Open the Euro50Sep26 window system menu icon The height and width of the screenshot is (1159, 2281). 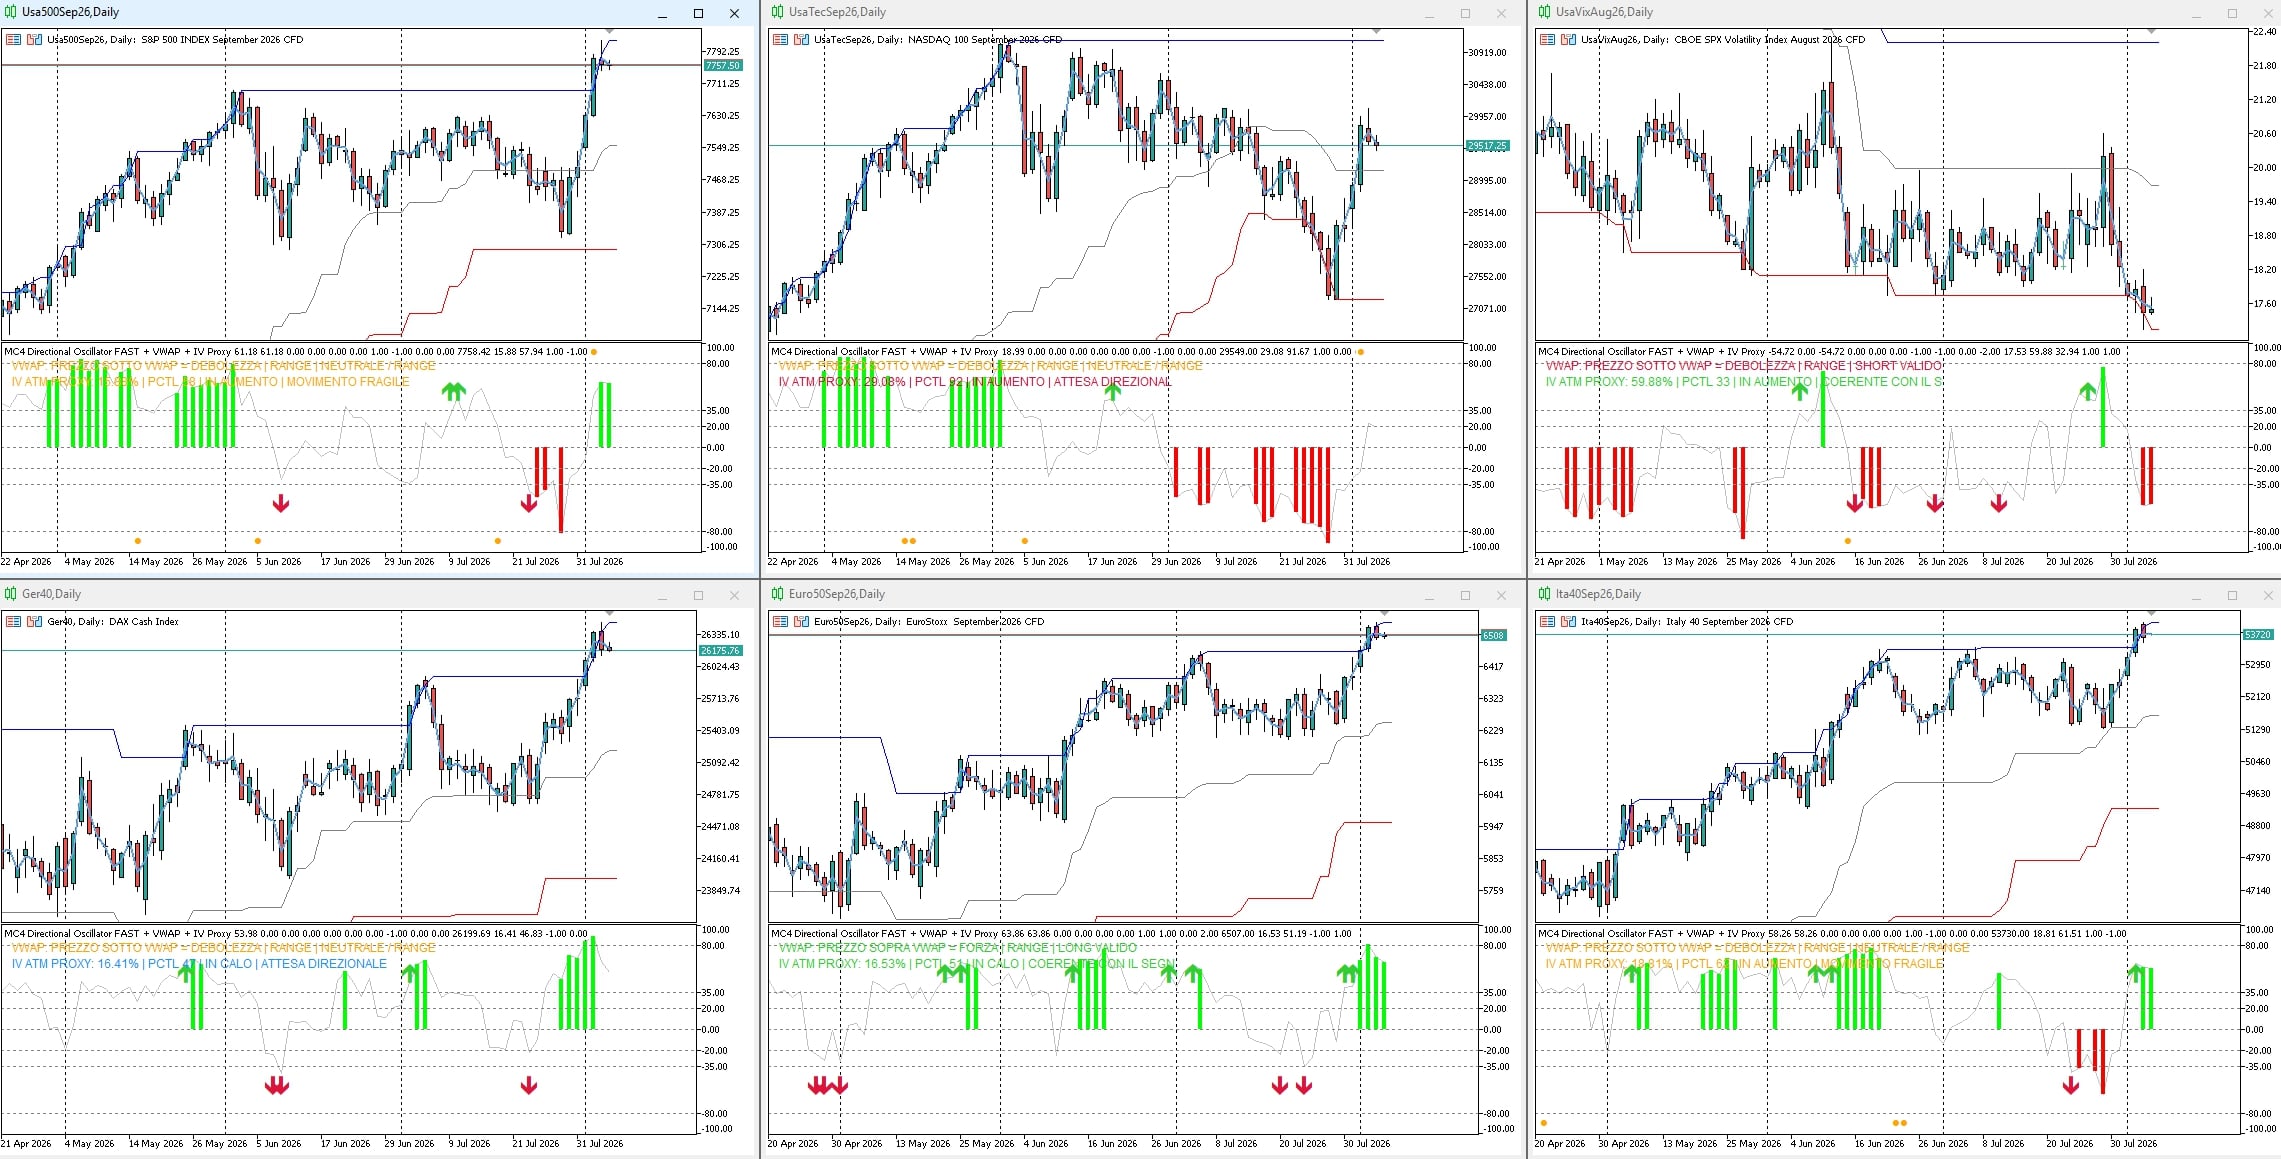click(777, 594)
